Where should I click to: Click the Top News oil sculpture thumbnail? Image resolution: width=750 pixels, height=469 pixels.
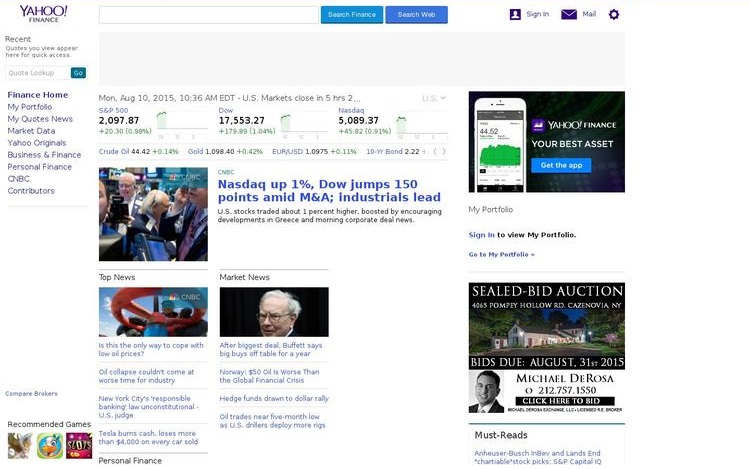pos(153,312)
